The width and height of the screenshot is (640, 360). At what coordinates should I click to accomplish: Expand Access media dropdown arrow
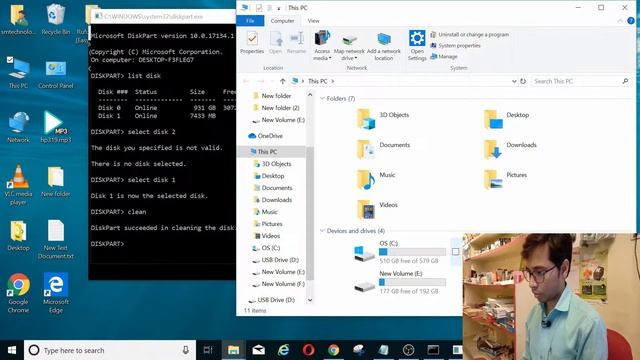click(330, 58)
